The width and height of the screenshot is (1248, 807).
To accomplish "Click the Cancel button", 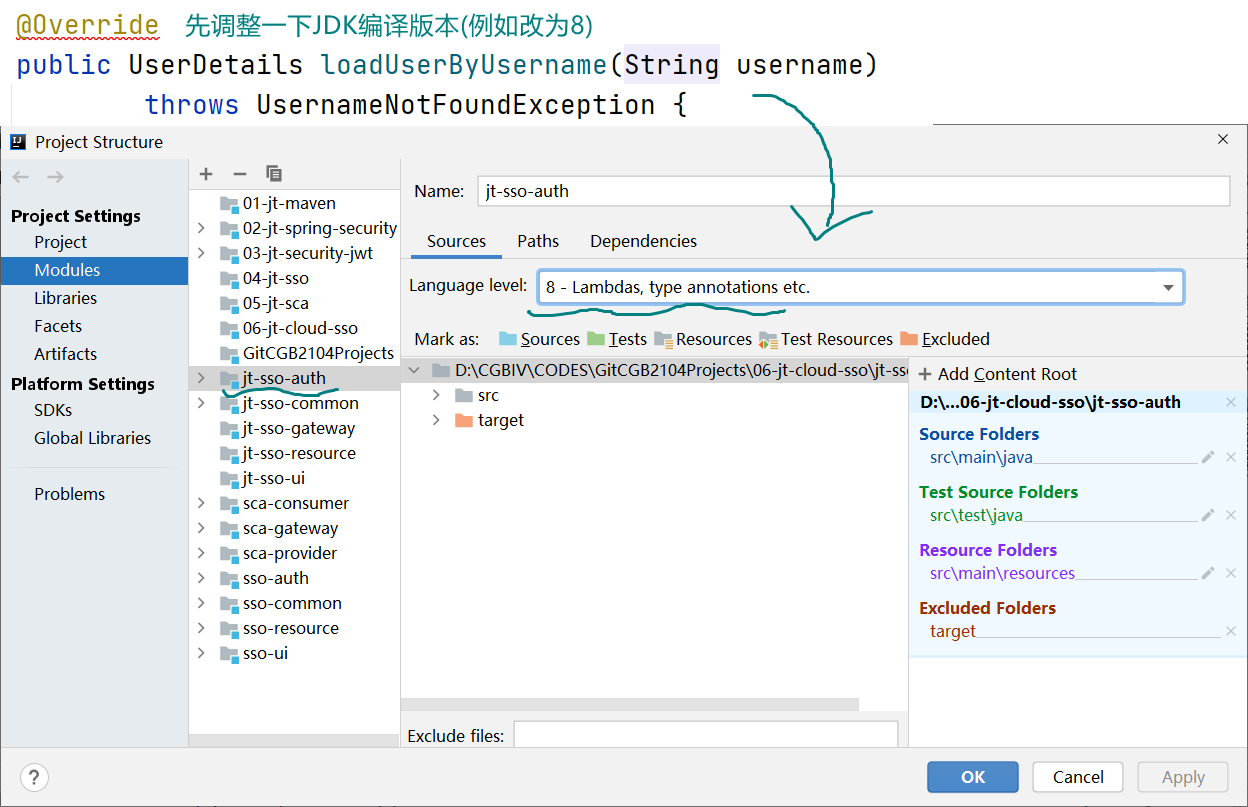I will pos(1078,777).
